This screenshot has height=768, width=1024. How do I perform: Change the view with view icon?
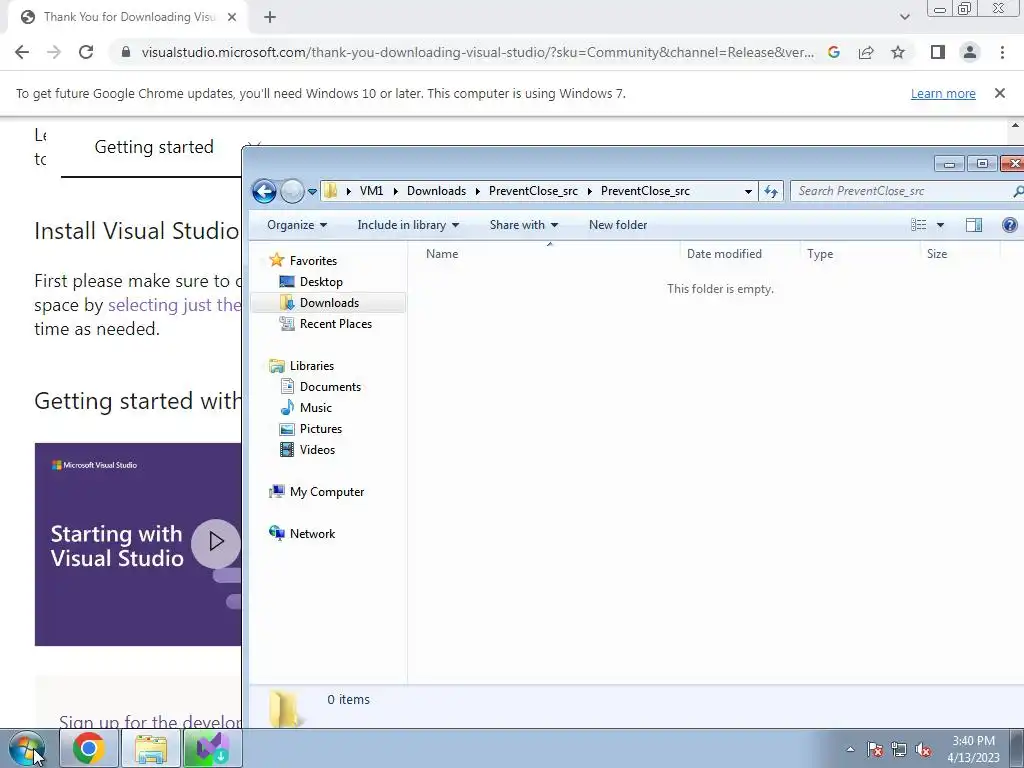[919, 225]
